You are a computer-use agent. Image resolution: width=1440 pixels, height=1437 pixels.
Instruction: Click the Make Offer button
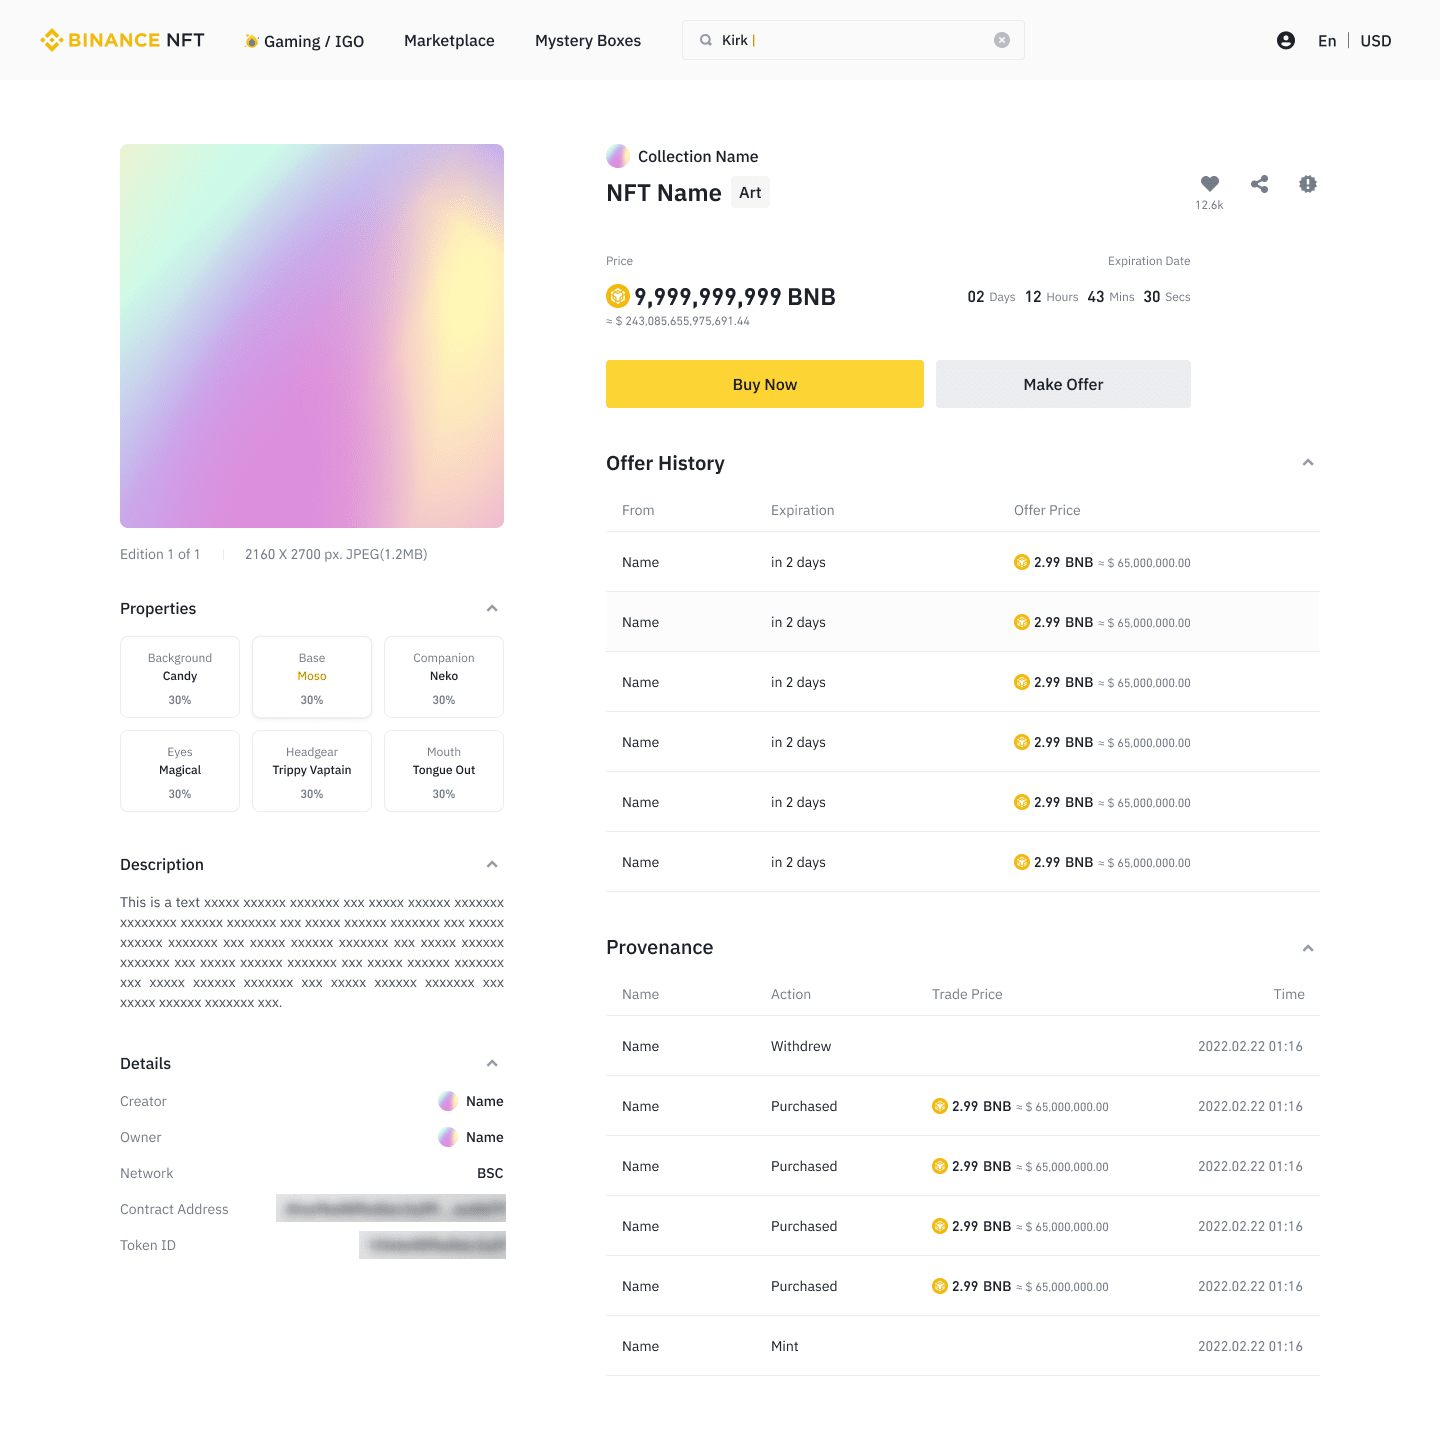point(1062,384)
